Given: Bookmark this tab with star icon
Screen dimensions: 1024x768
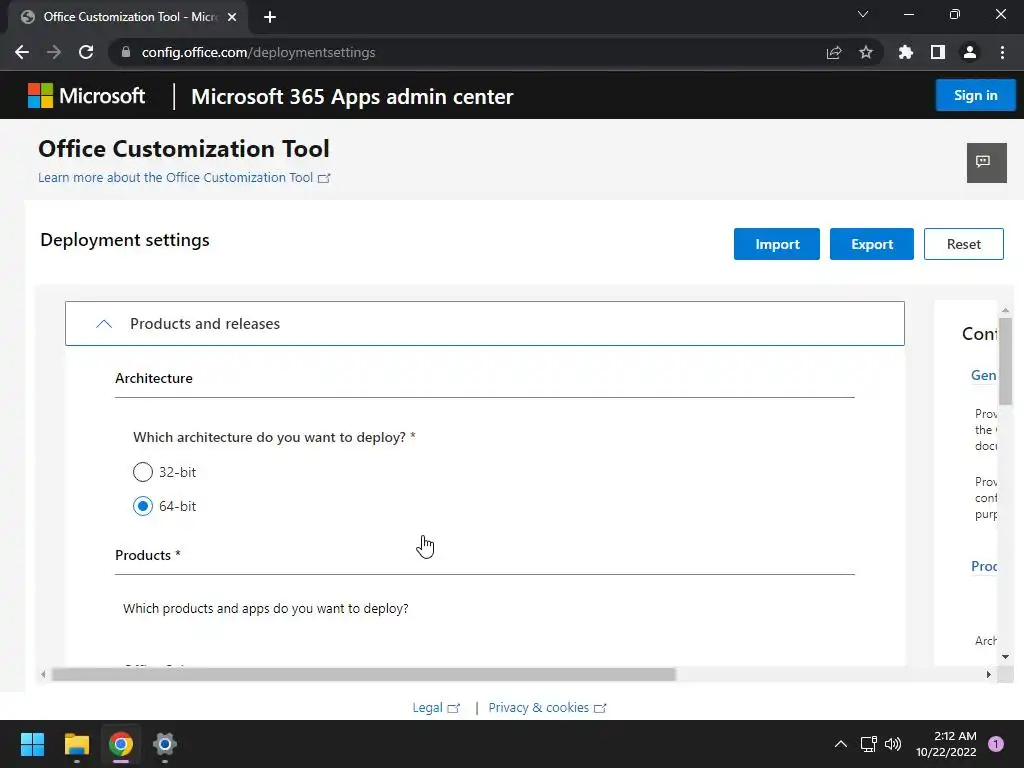Looking at the screenshot, I should click(x=866, y=52).
